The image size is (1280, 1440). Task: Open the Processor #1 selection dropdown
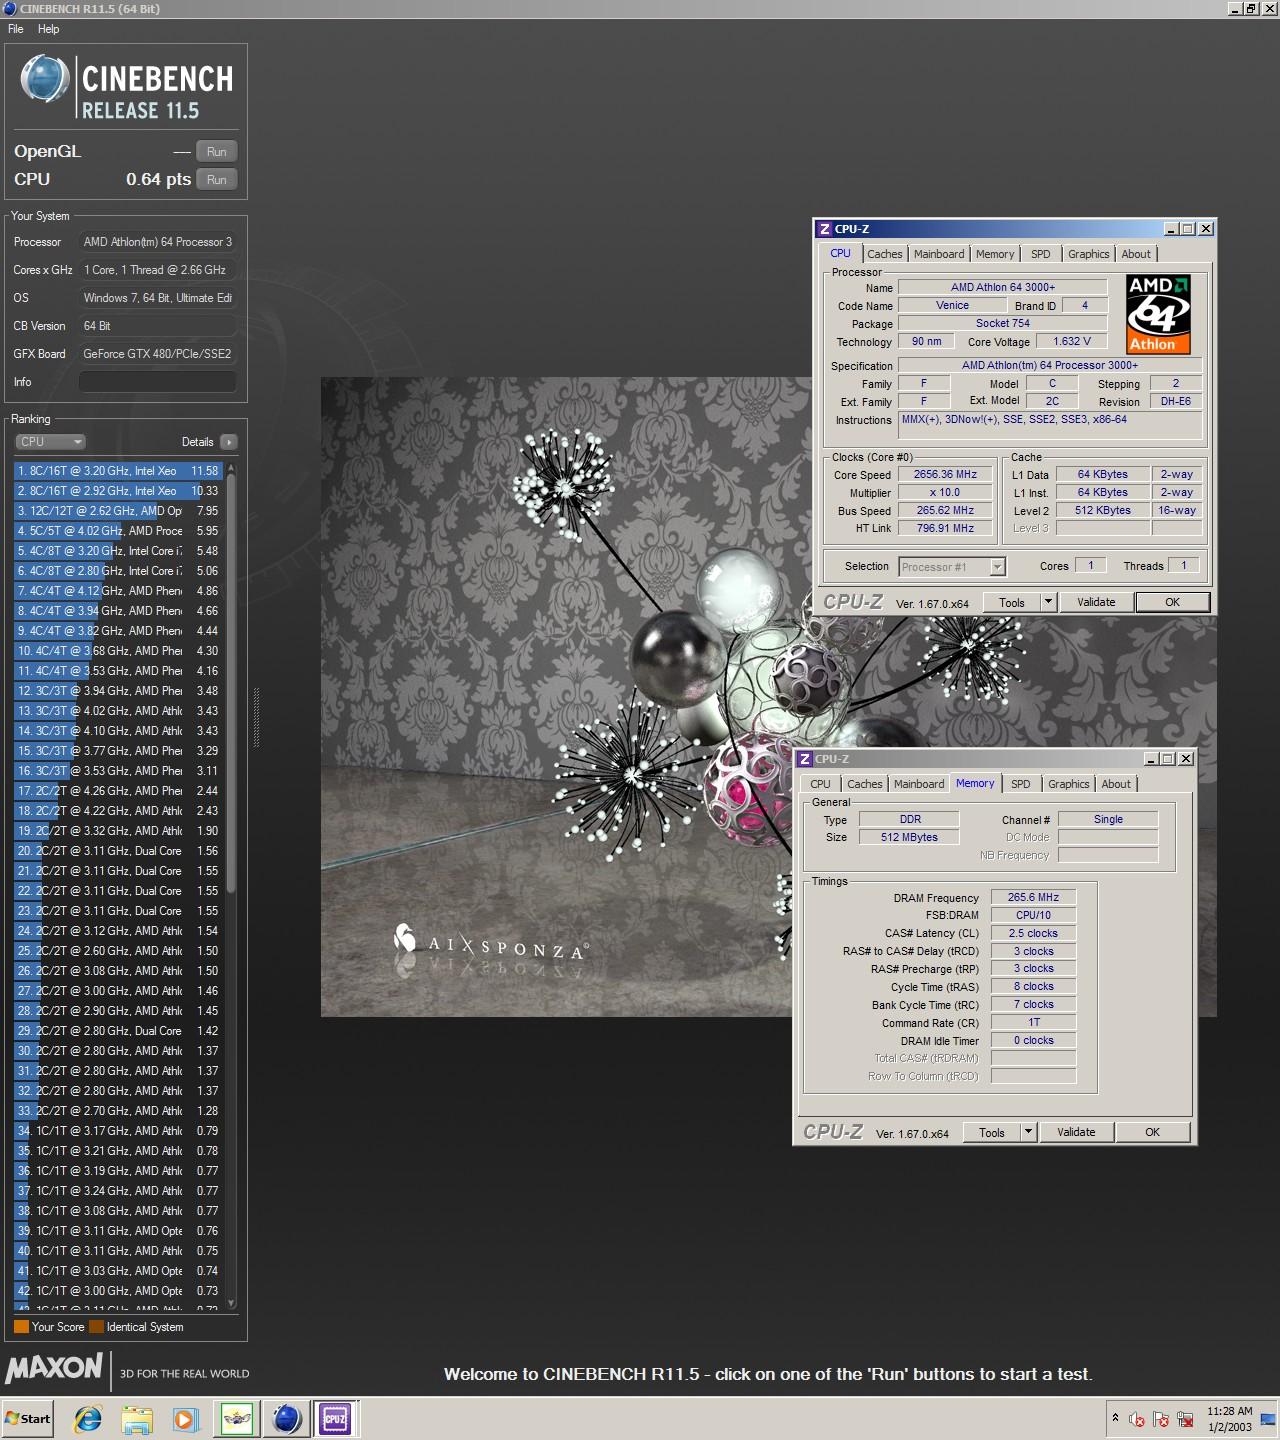[x=952, y=567]
